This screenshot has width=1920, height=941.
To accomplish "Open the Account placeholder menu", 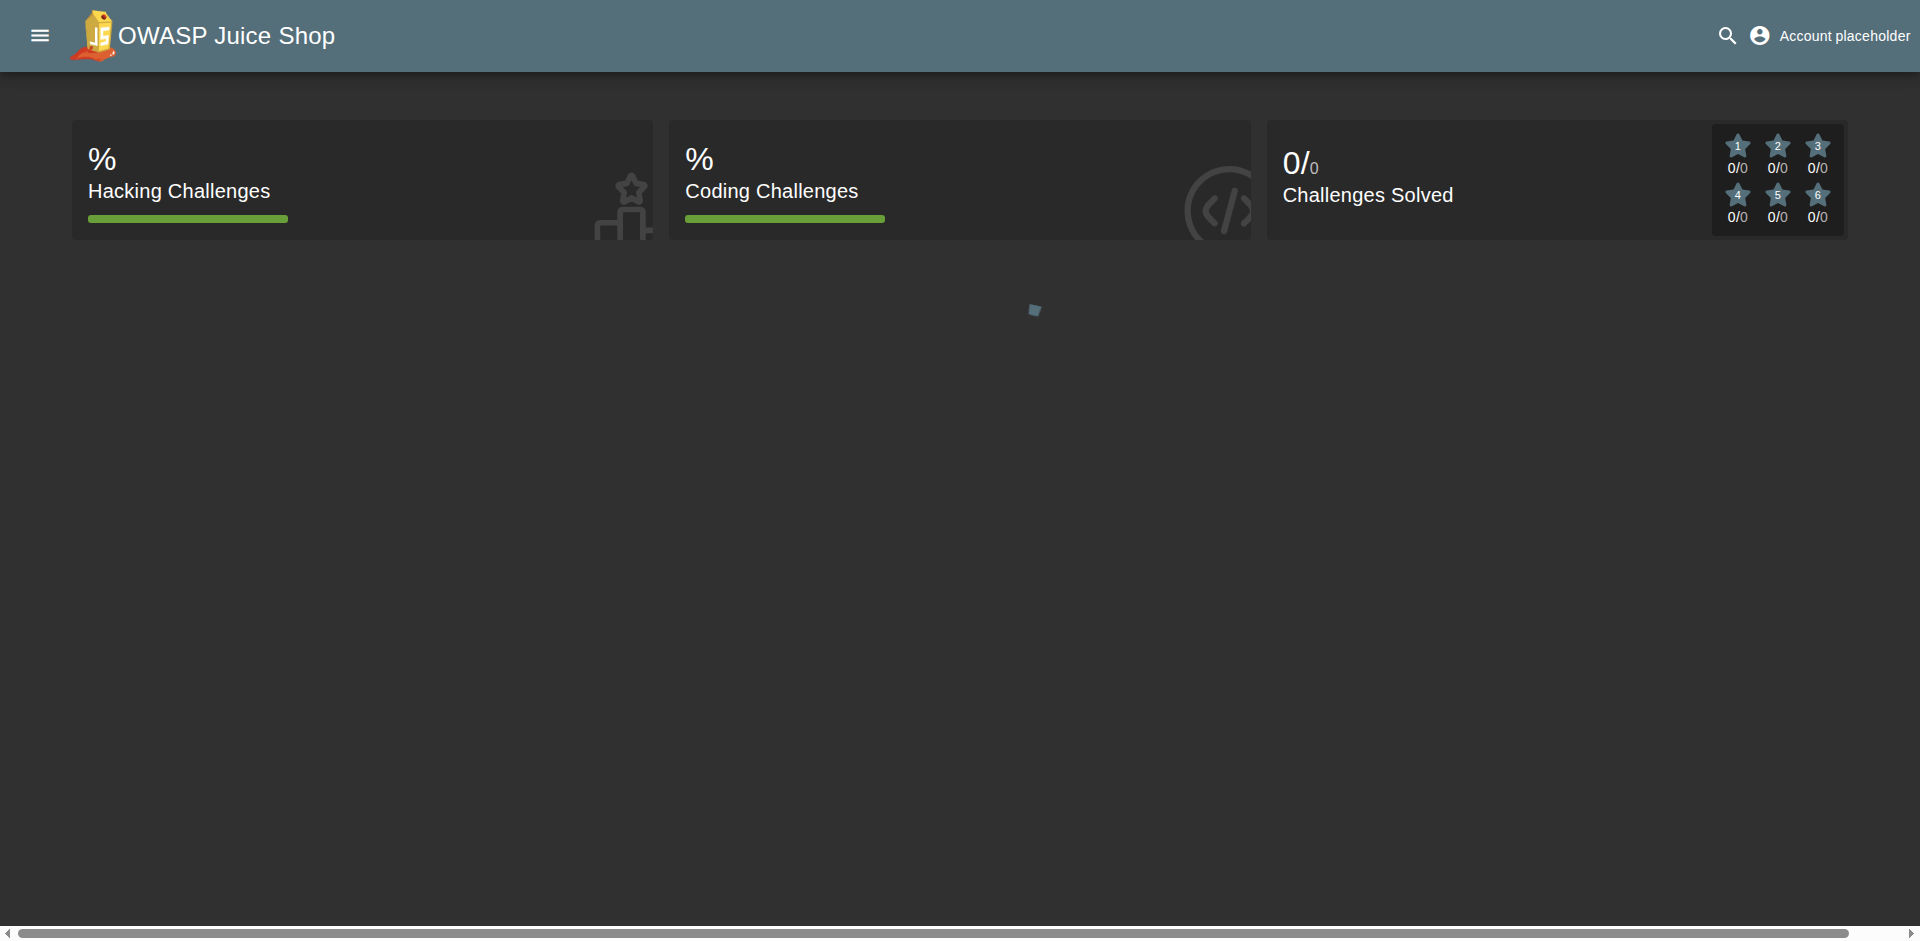I will [1844, 36].
